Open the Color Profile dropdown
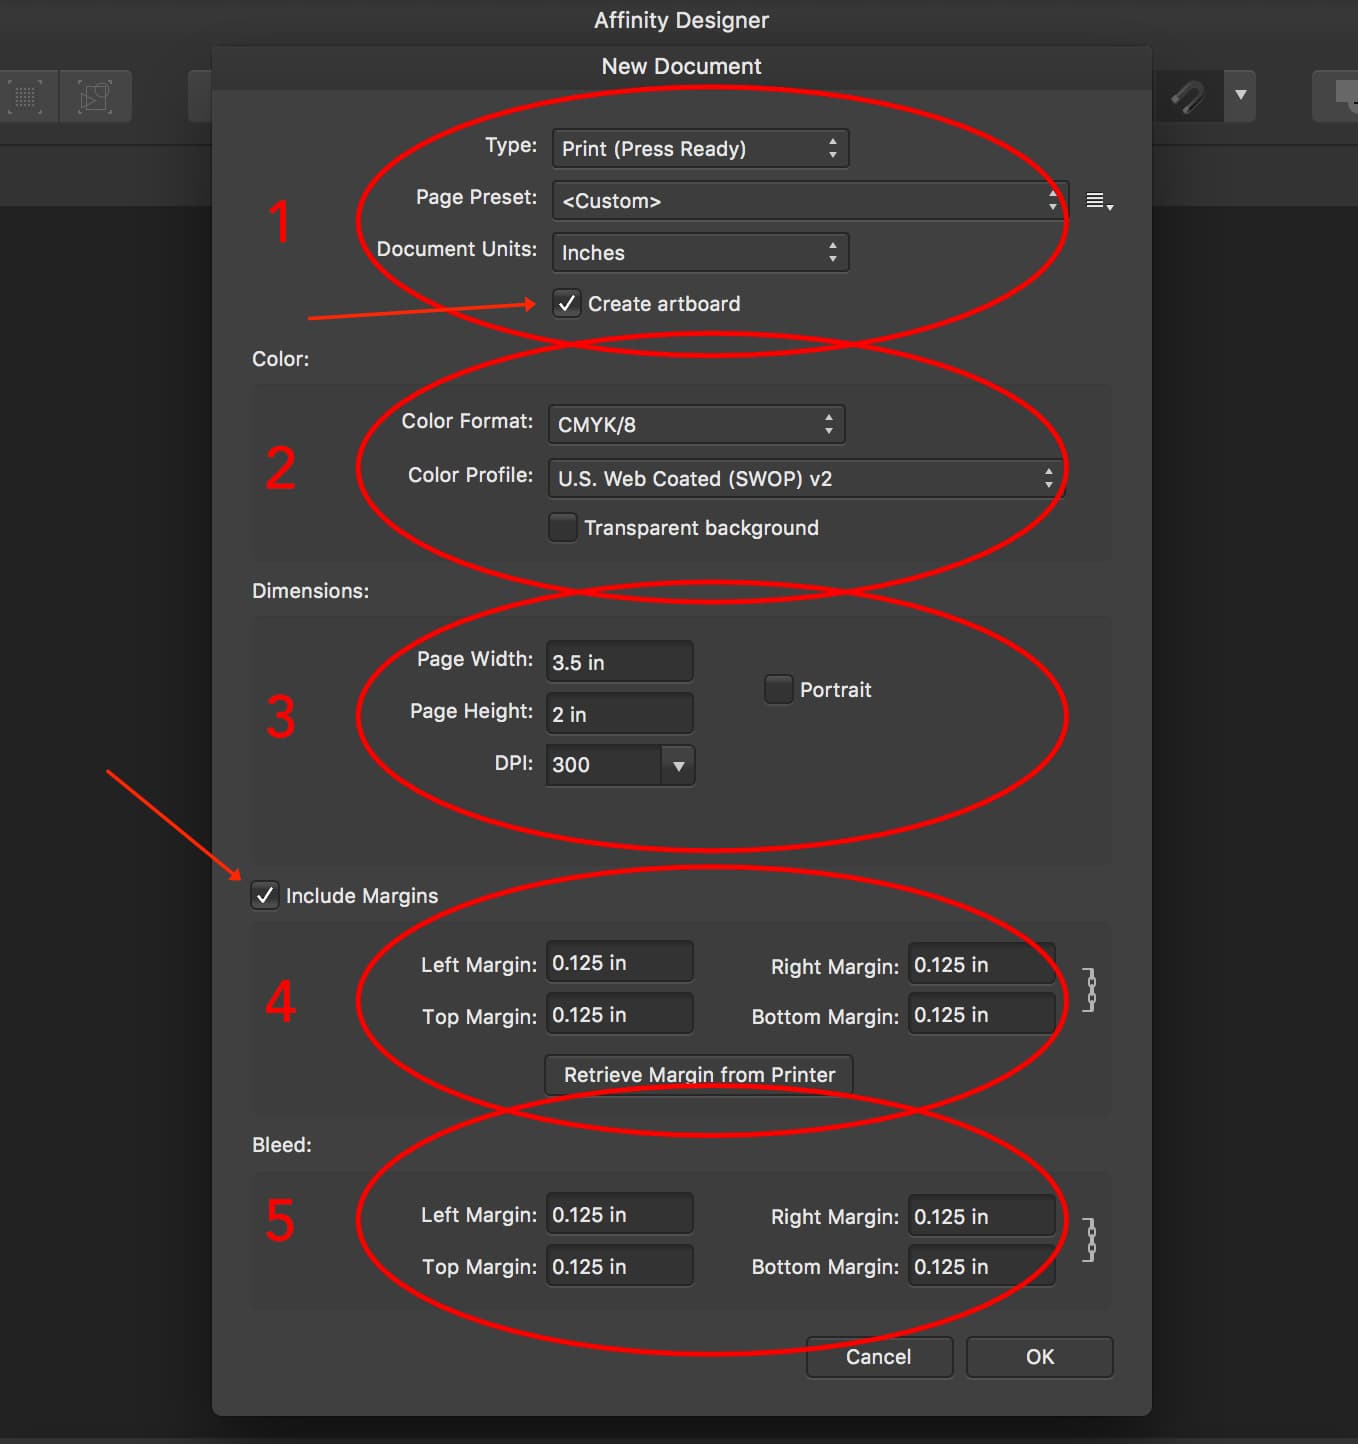This screenshot has width=1358, height=1444. tap(806, 478)
